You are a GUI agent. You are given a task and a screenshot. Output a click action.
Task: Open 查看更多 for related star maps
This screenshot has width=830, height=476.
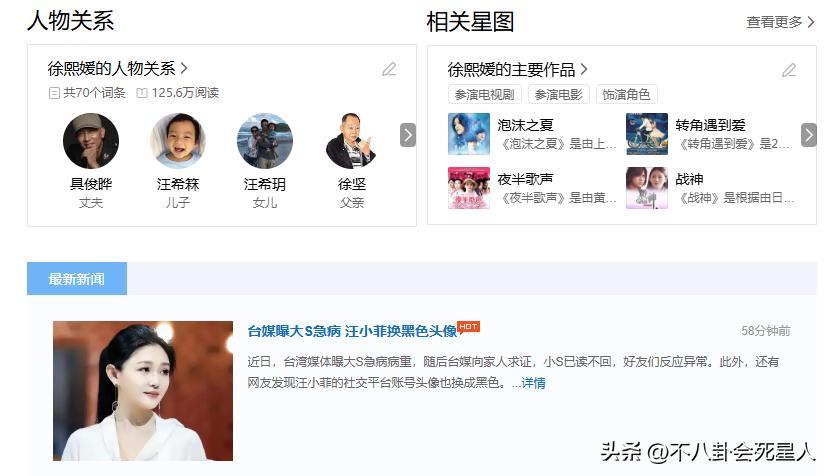coord(780,22)
